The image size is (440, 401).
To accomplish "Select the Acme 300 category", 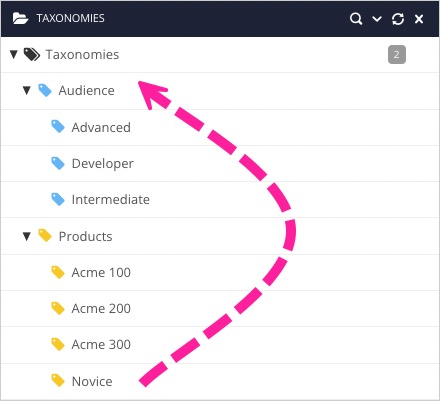I will 101,345.
